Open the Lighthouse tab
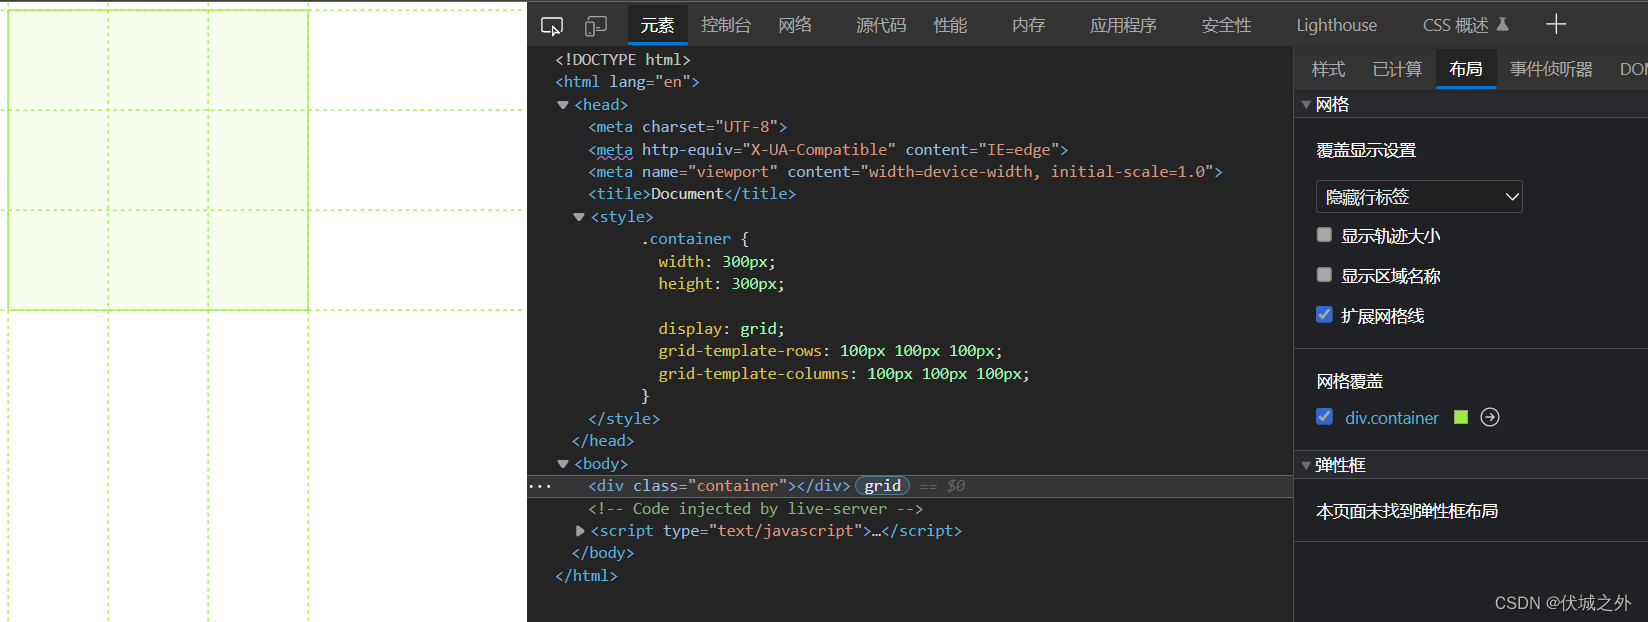1648x622 pixels. click(x=1336, y=25)
